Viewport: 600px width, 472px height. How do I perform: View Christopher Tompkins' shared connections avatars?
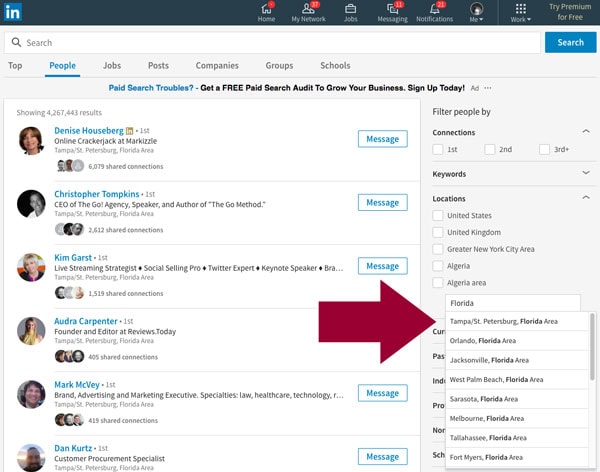pyautogui.click(x=69, y=230)
